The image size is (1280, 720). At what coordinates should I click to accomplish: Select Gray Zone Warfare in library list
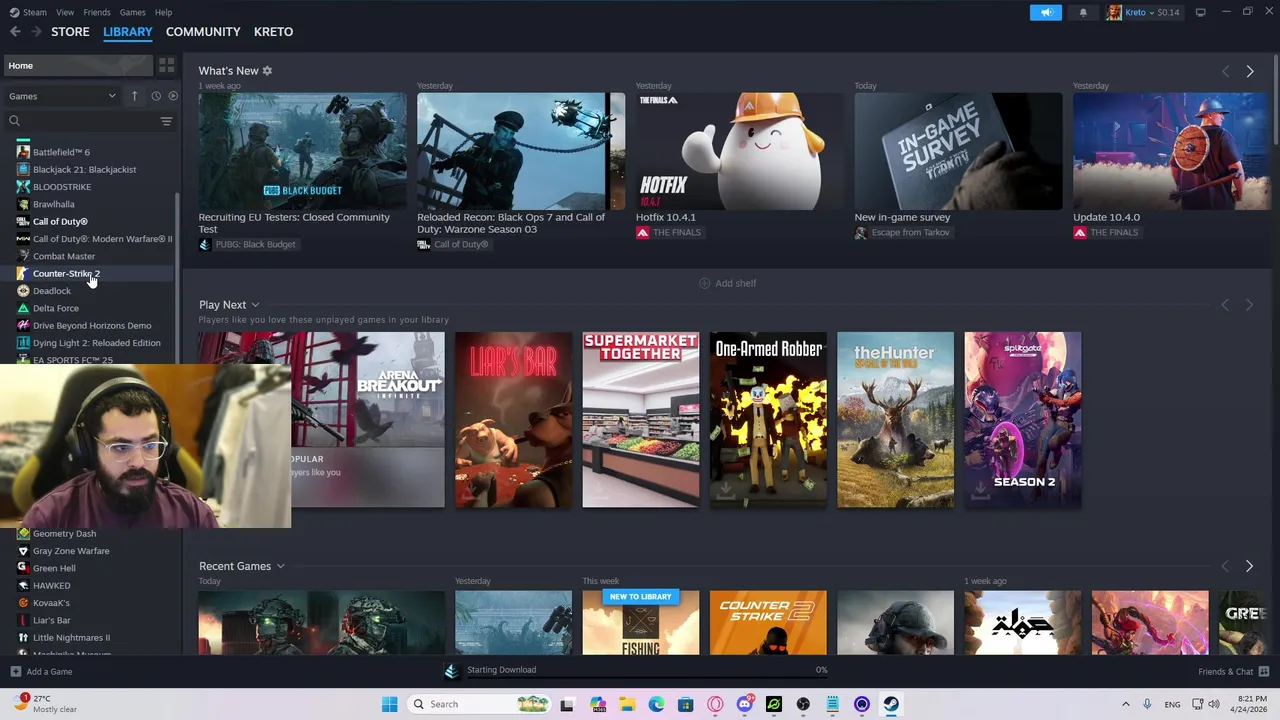tap(71, 551)
